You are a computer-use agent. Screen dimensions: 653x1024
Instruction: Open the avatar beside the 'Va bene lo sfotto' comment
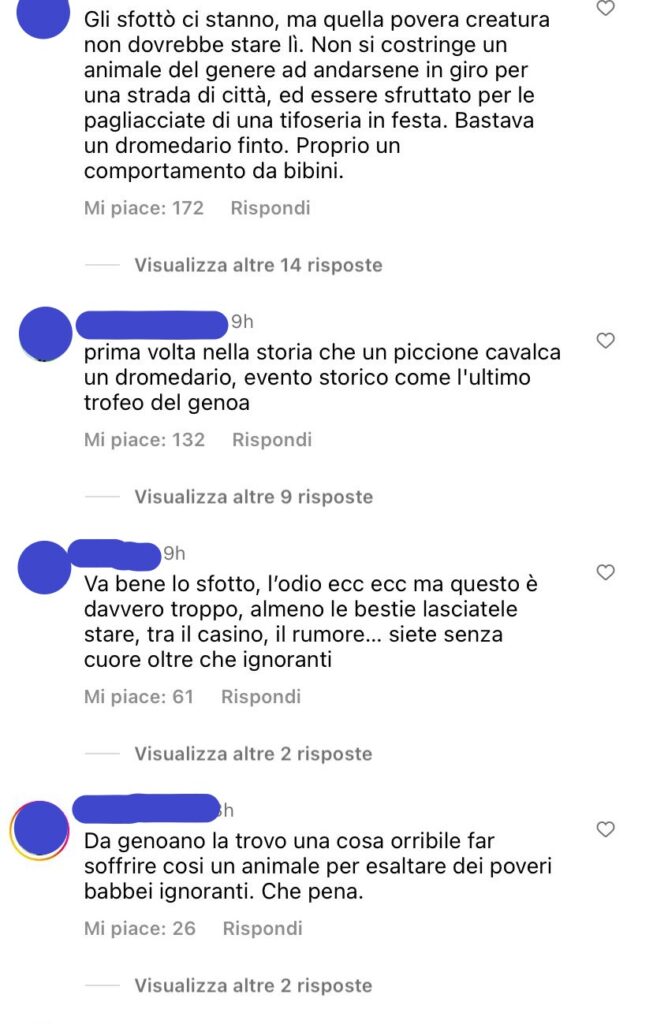(44, 567)
